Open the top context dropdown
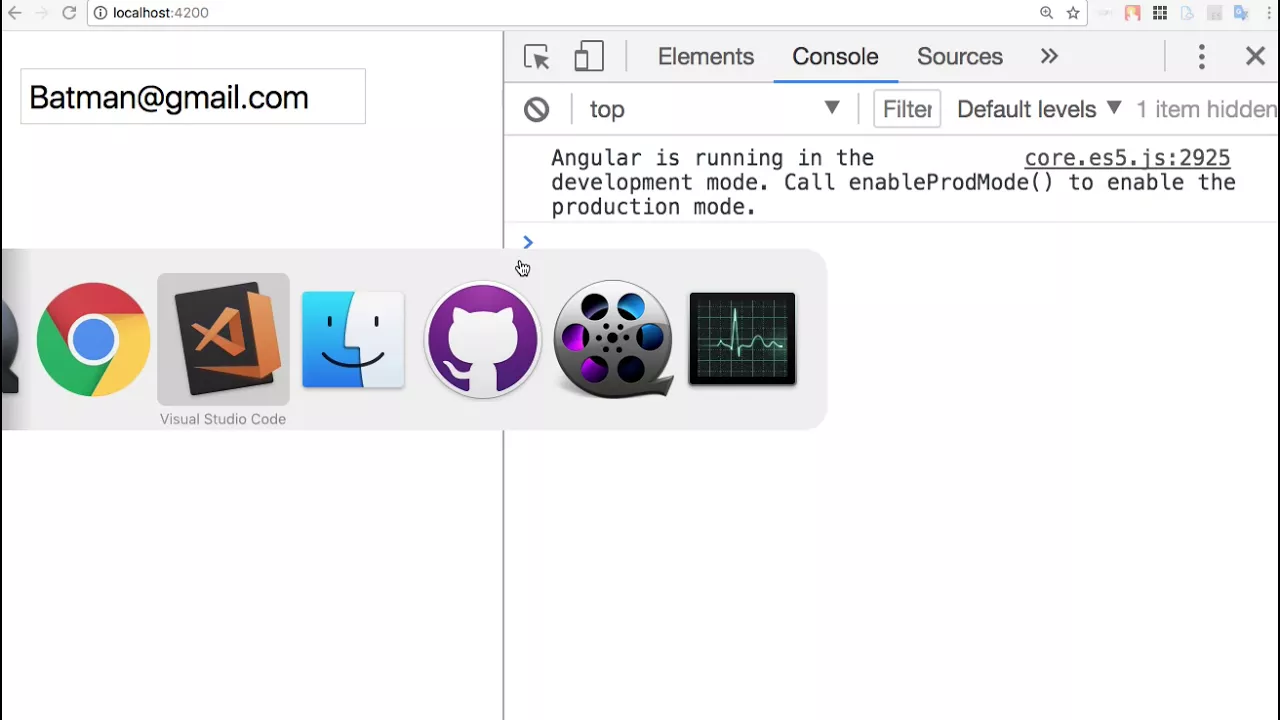Image resolution: width=1280 pixels, height=720 pixels. click(714, 109)
